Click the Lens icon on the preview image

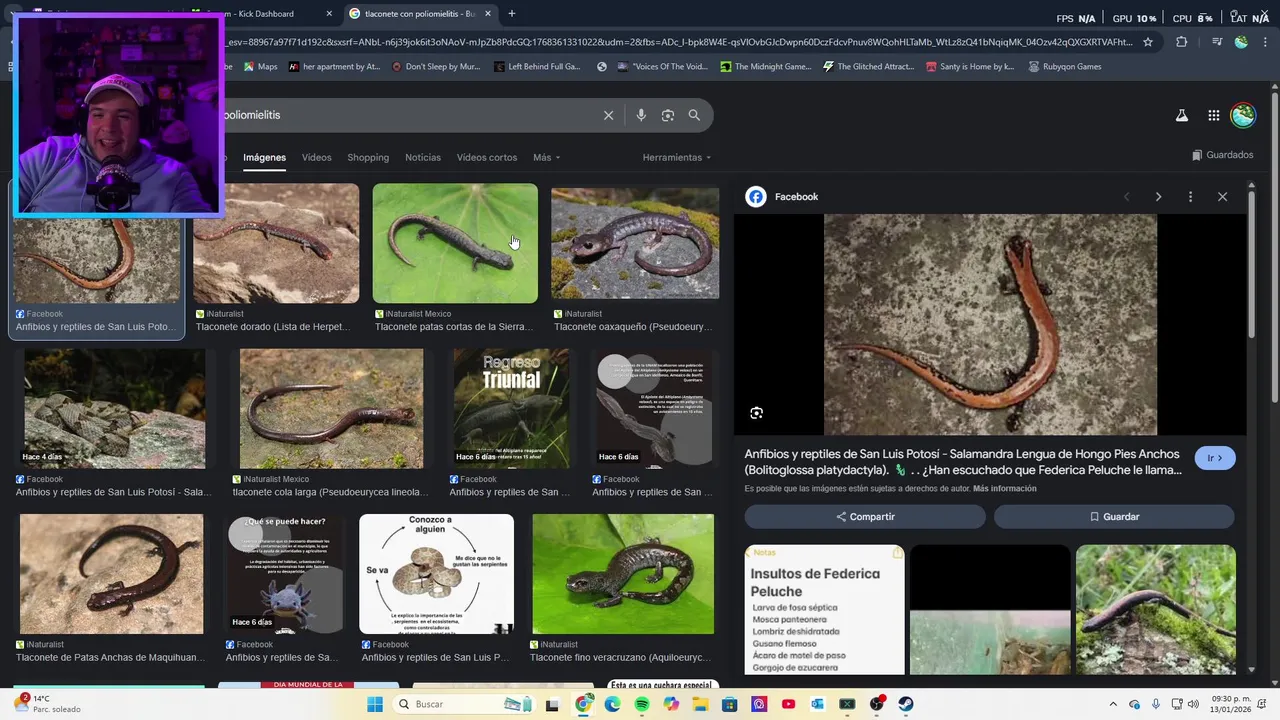tap(757, 413)
